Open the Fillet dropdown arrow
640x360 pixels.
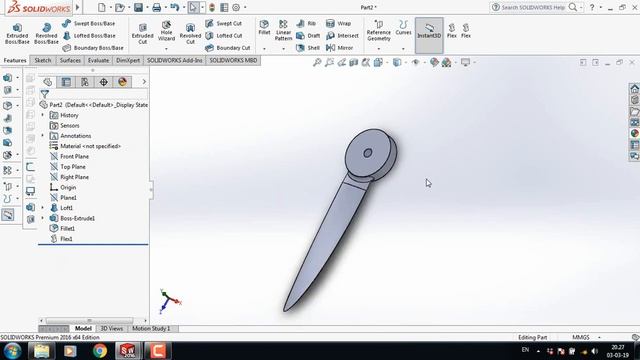(264, 49)
